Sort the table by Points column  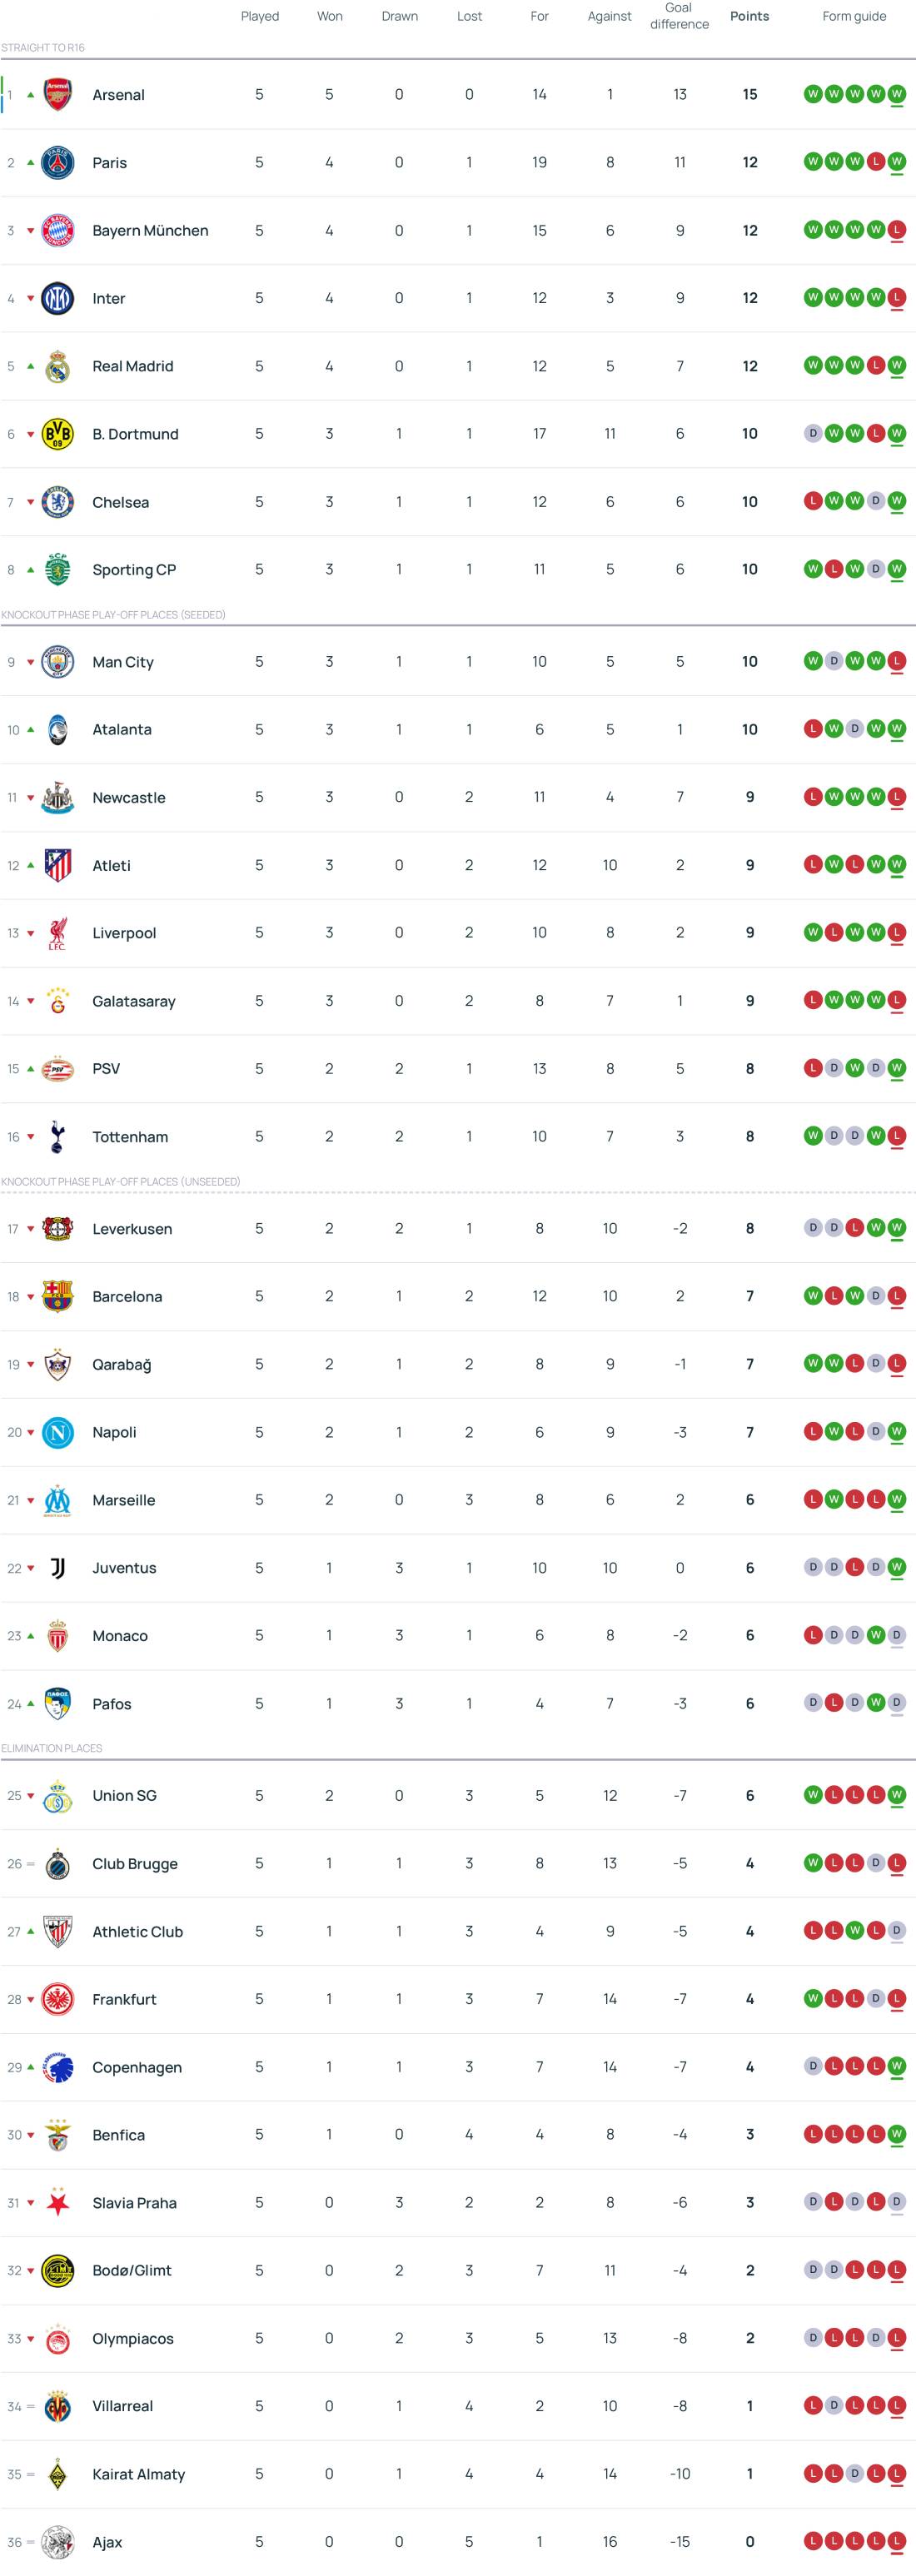point(749,16)
